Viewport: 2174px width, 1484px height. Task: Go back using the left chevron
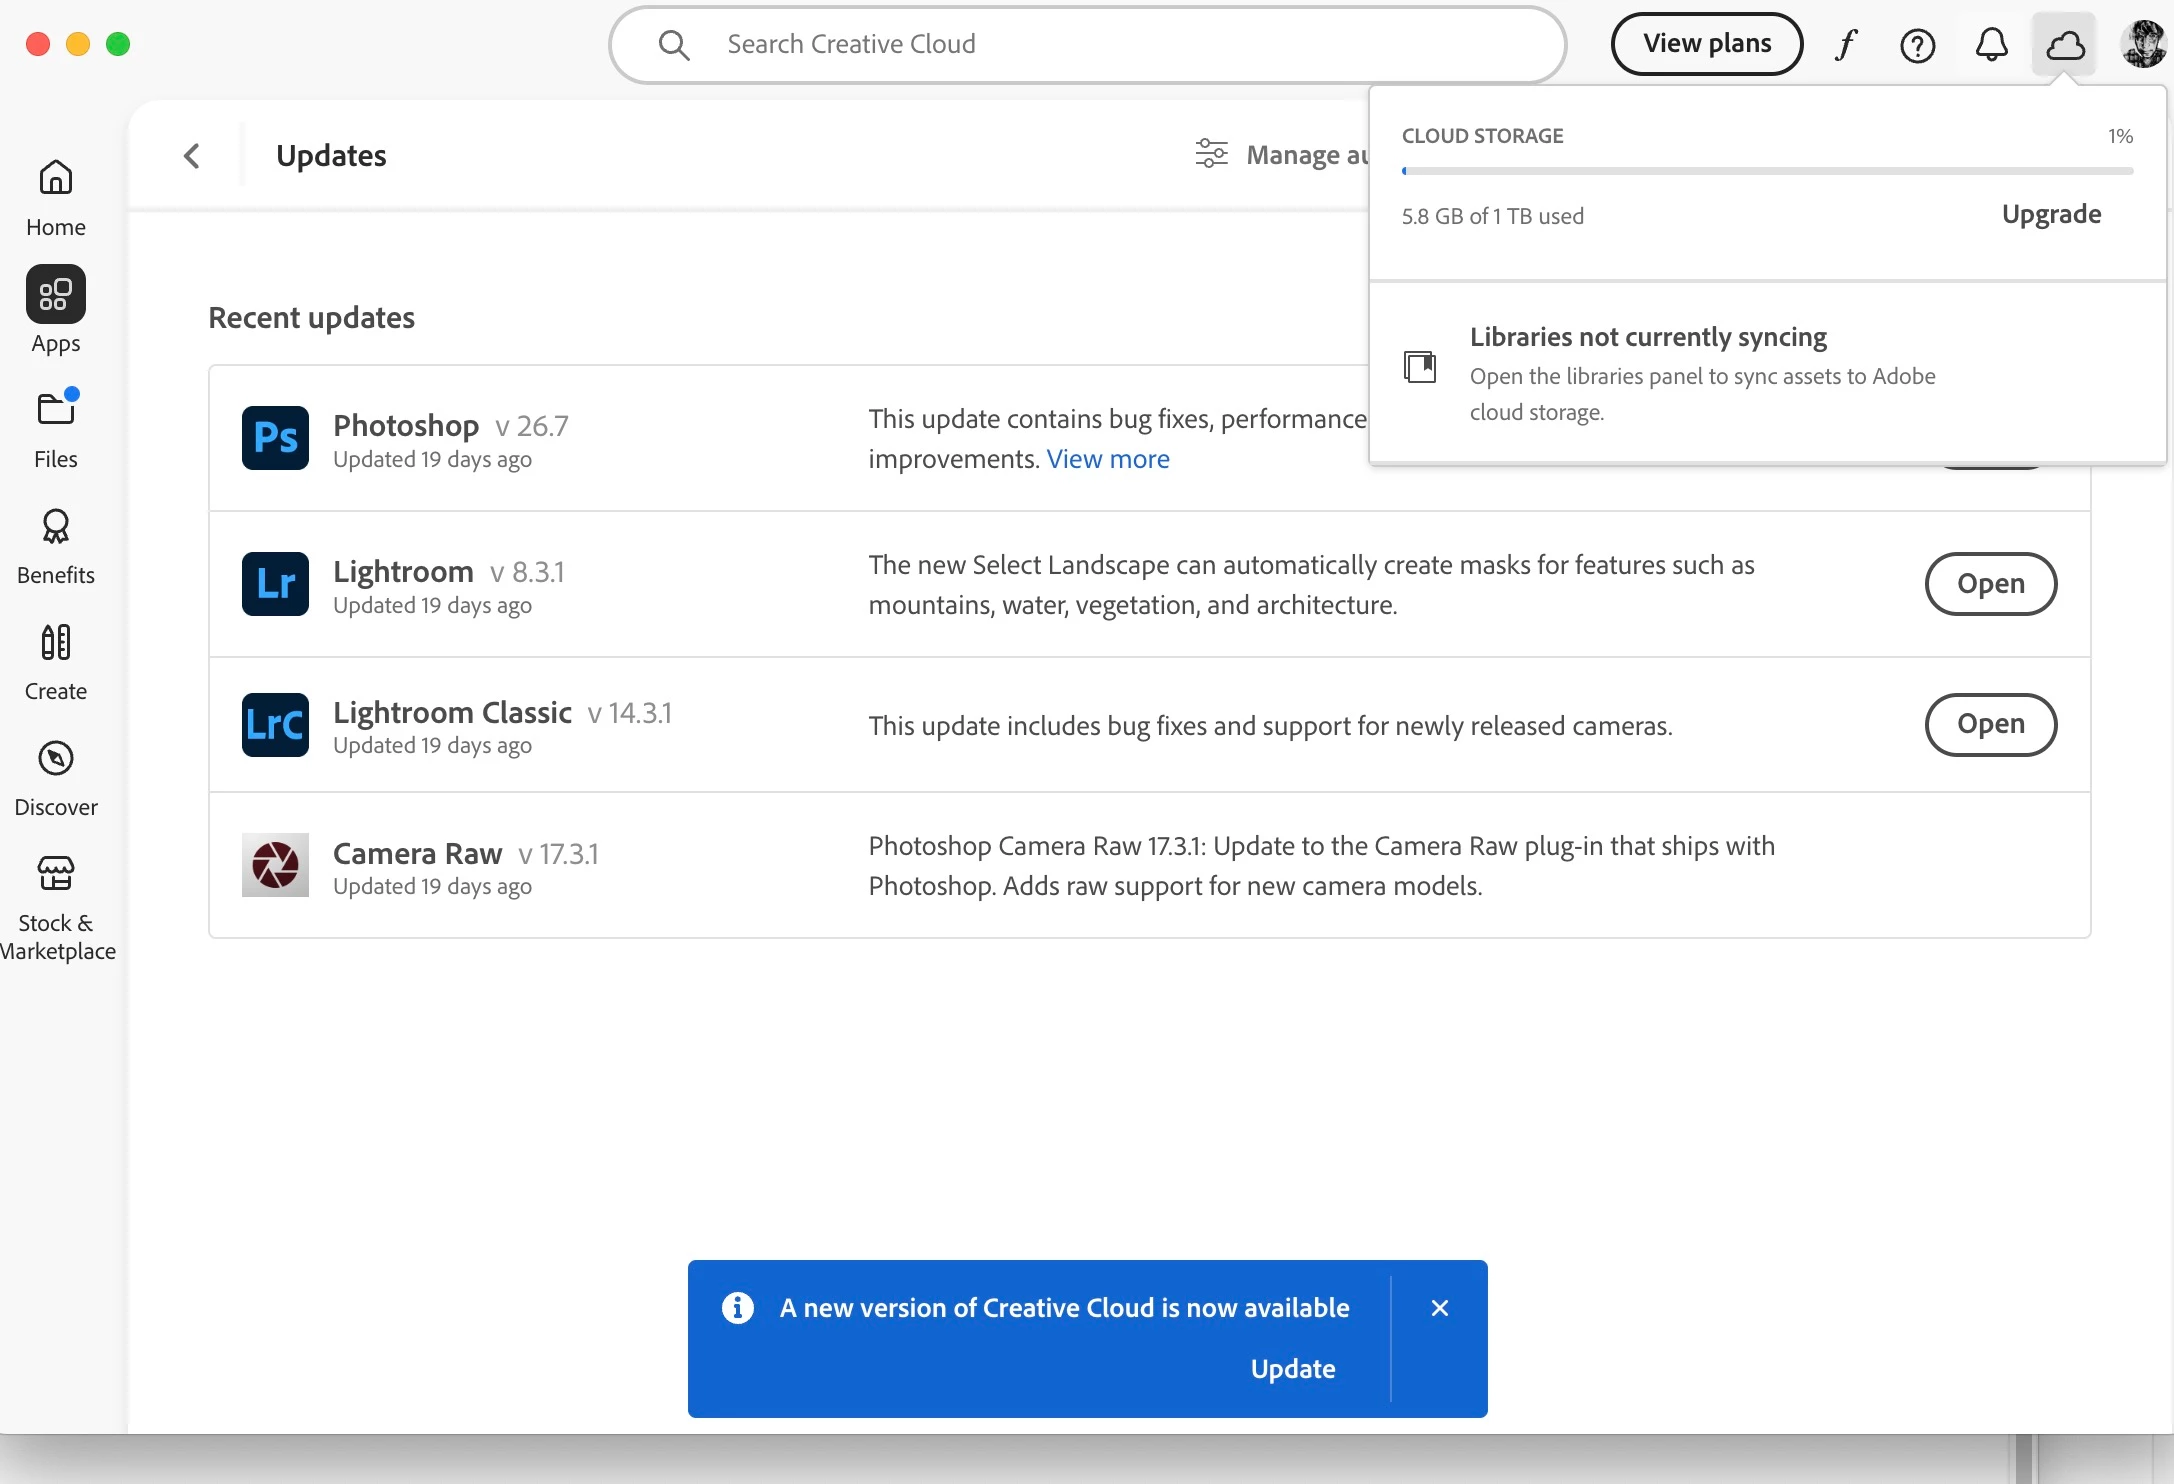coord(192,156)
